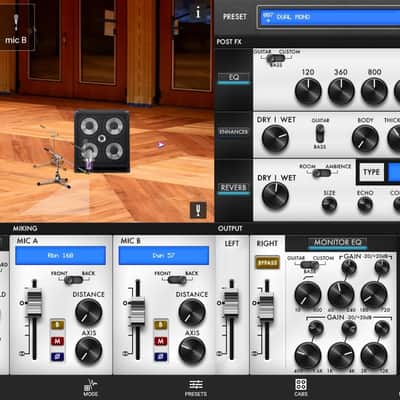The width and height of the screenshot is (400, 400).
Task: Click the 360 Hz EQ knob
Action: click(x=341, y=91)
